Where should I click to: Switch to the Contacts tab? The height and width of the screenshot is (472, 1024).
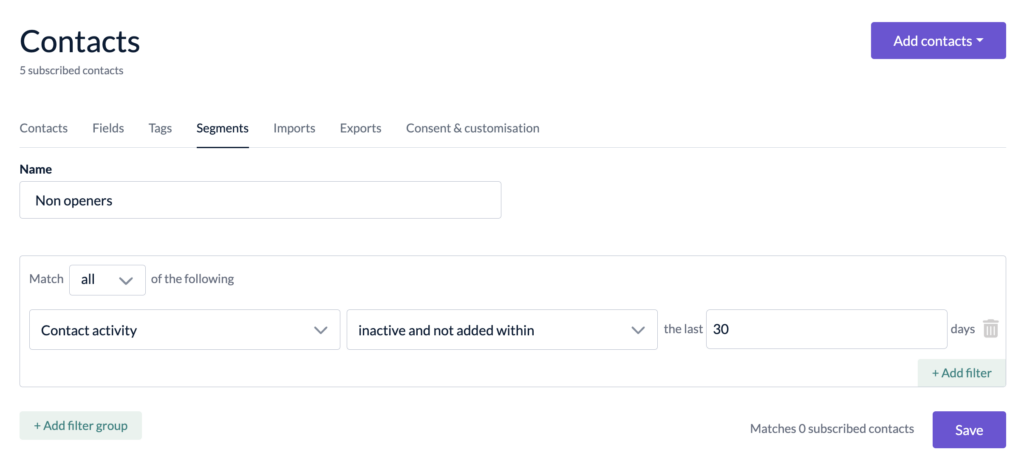[44, 128]
